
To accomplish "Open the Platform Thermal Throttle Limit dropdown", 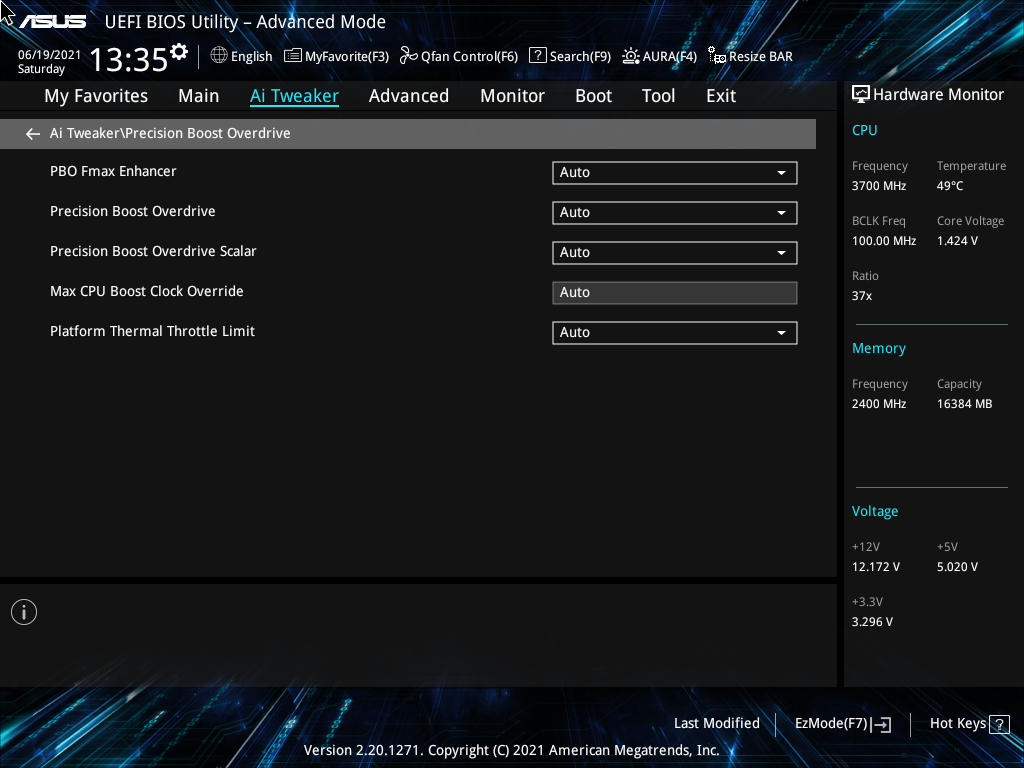I will [x=674, y=332].
